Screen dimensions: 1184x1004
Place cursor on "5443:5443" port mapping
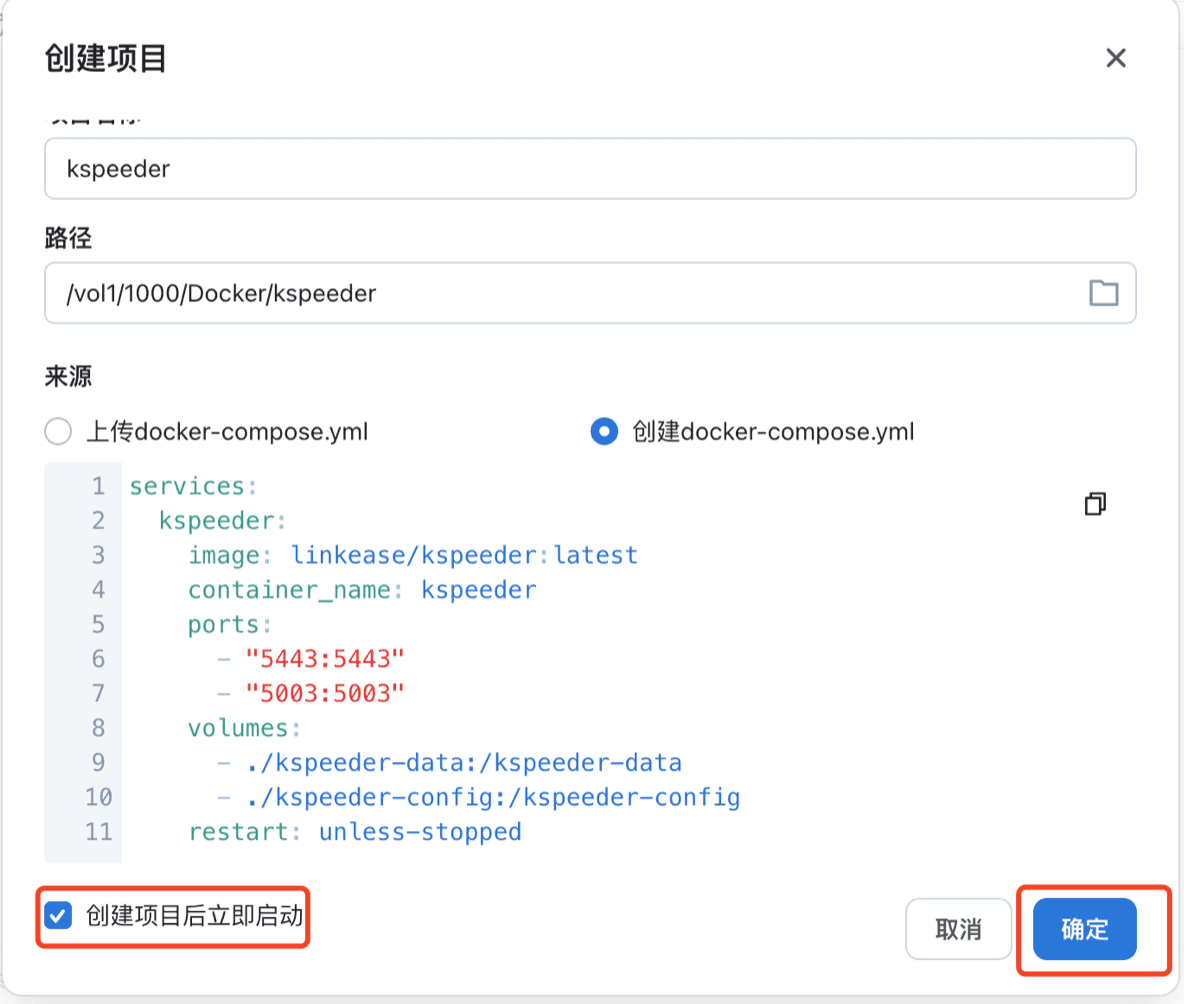click(x=325, y=659)
